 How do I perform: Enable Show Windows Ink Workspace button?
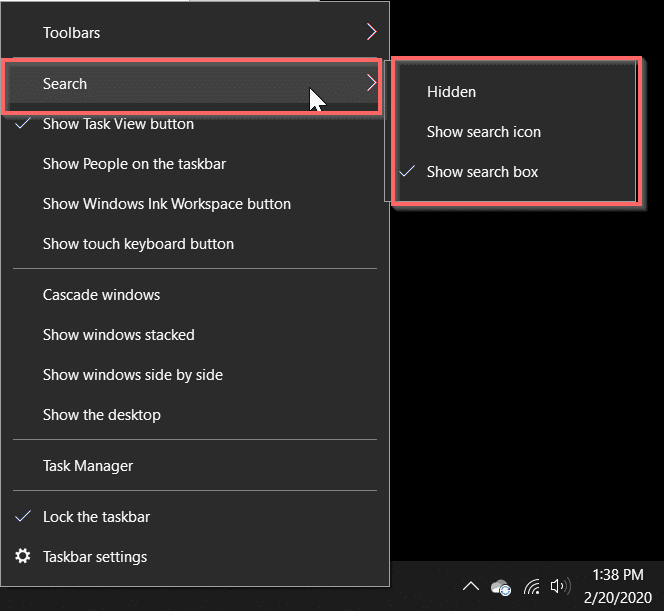pos(166,204)
